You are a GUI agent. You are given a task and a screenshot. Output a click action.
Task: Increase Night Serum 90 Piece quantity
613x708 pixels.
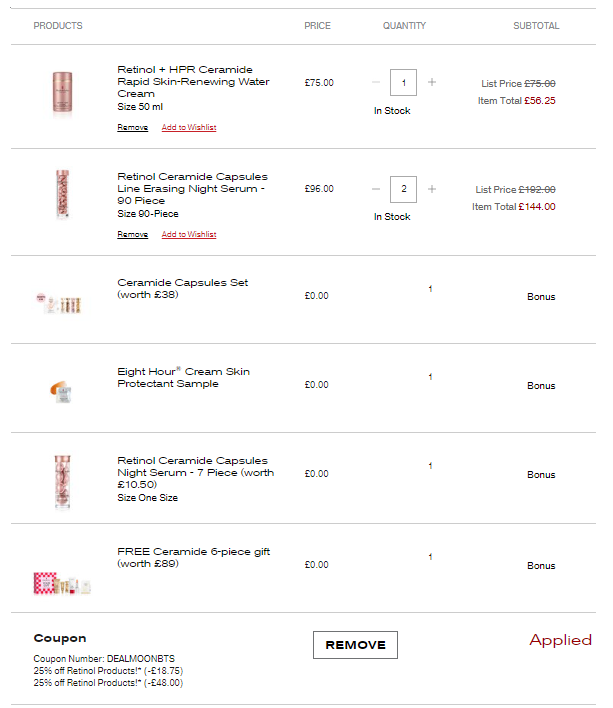tap(432, 188)
